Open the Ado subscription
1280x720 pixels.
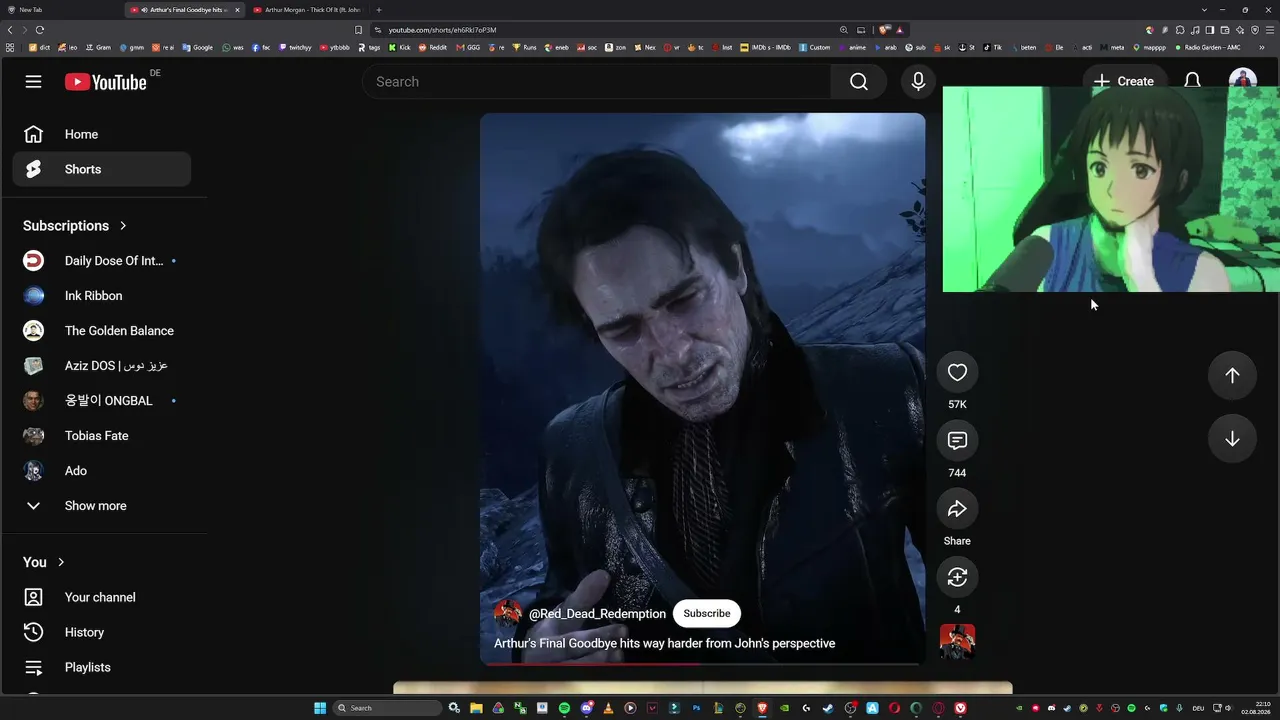tap(101, 471)
